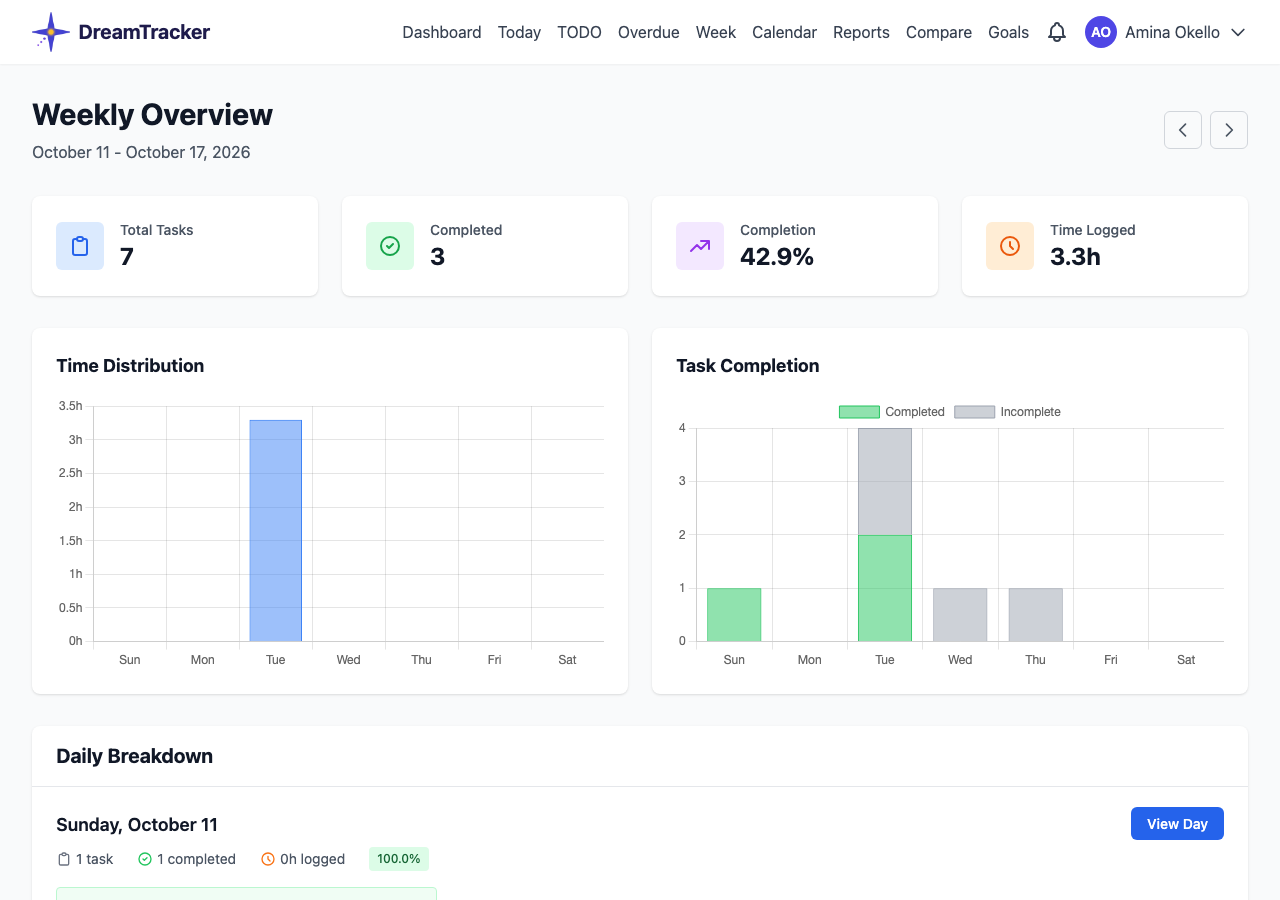The height and width of the screenshot is (900, 1280).
Task: Click the Thursday incomplete bar in Task Completion
Action: click(1035, 615)
